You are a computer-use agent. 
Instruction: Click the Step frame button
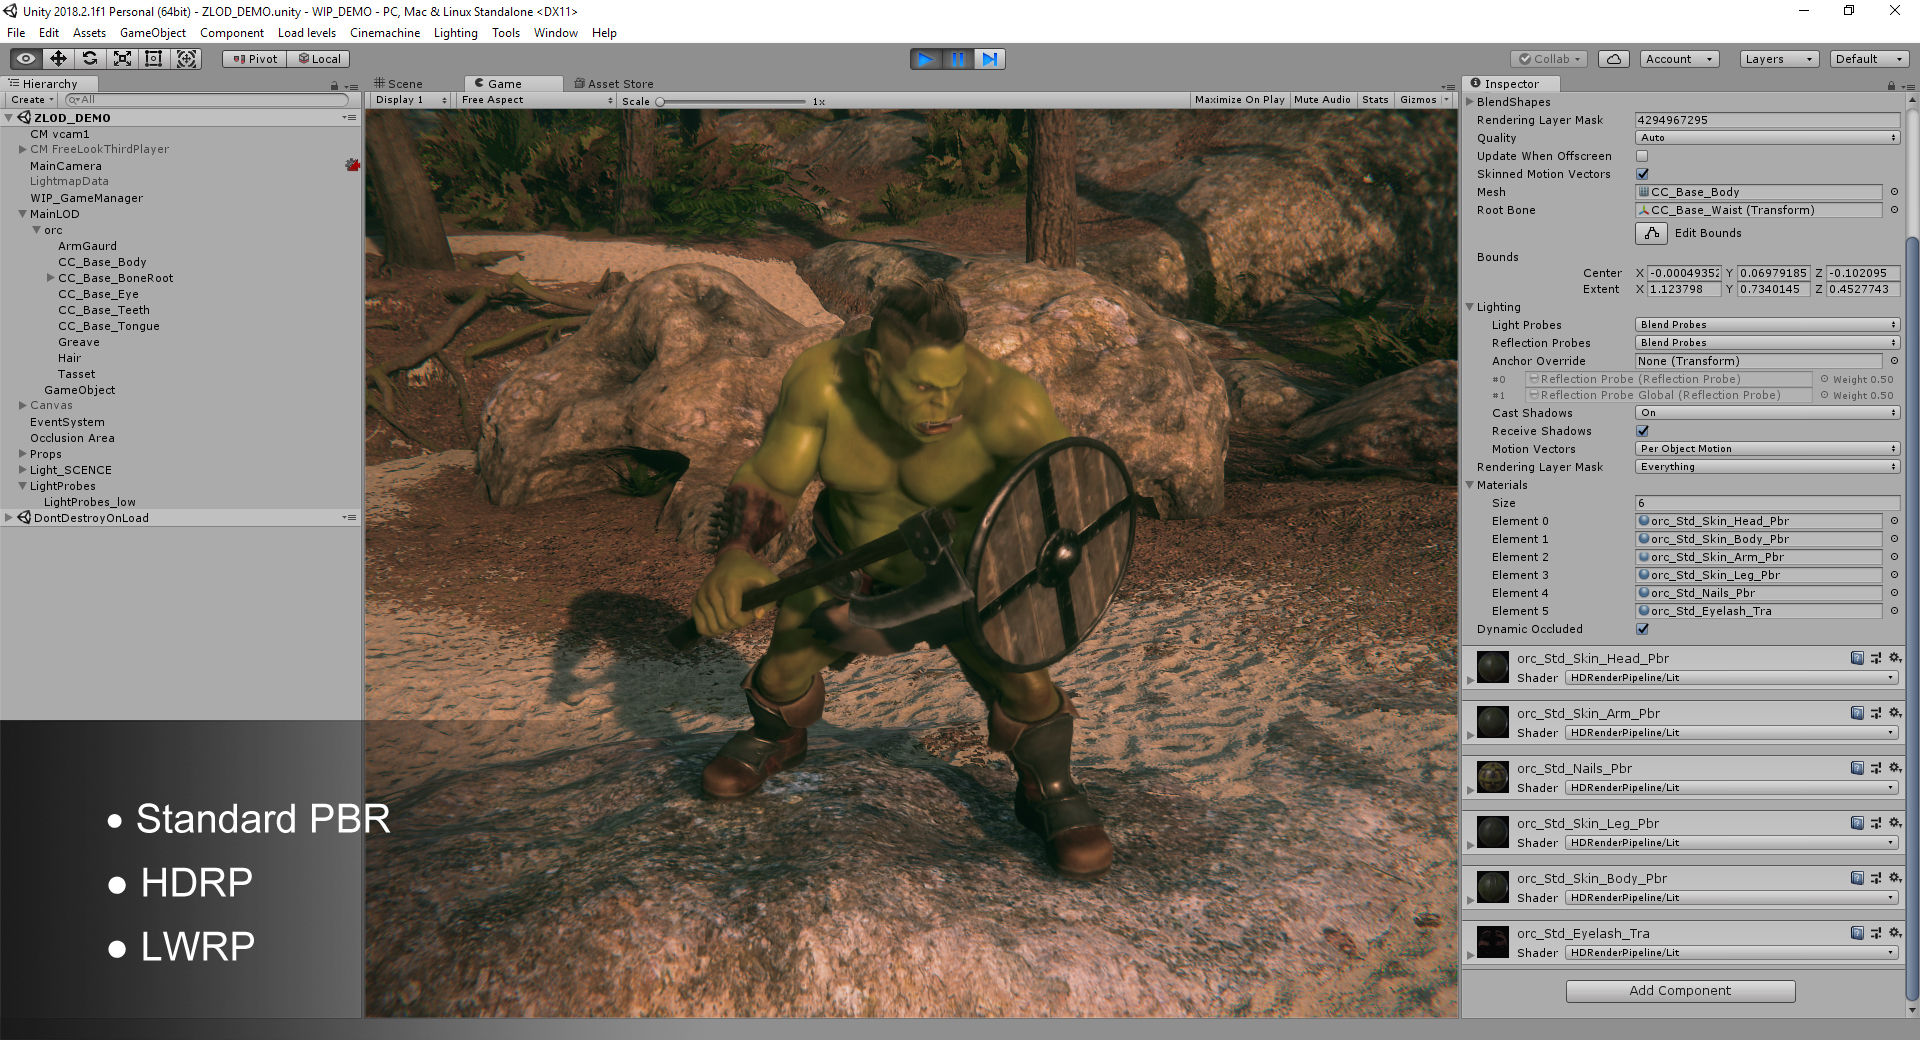989,59
